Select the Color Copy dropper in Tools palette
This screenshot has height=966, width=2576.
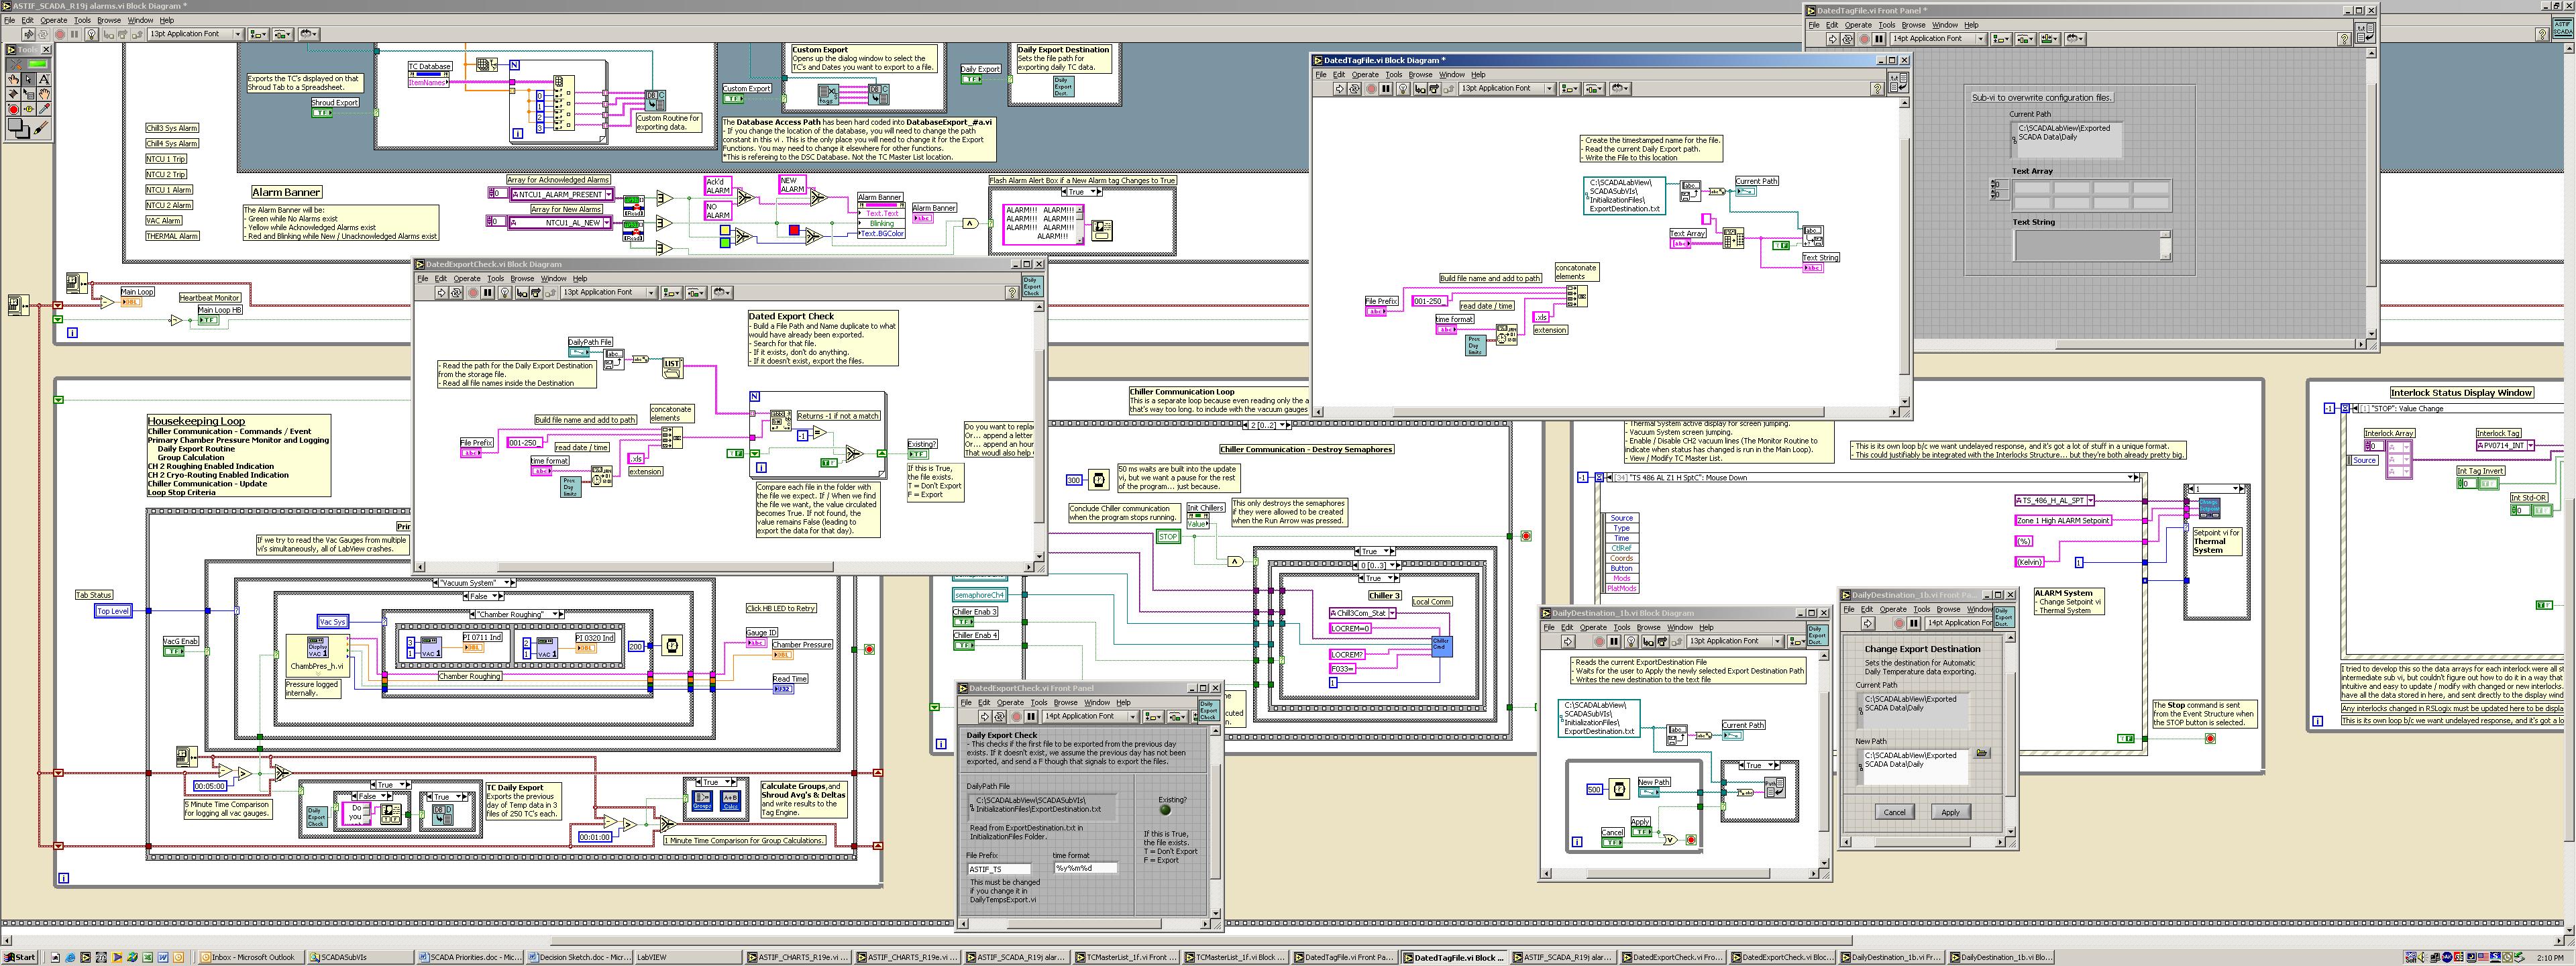click(44, 109)
